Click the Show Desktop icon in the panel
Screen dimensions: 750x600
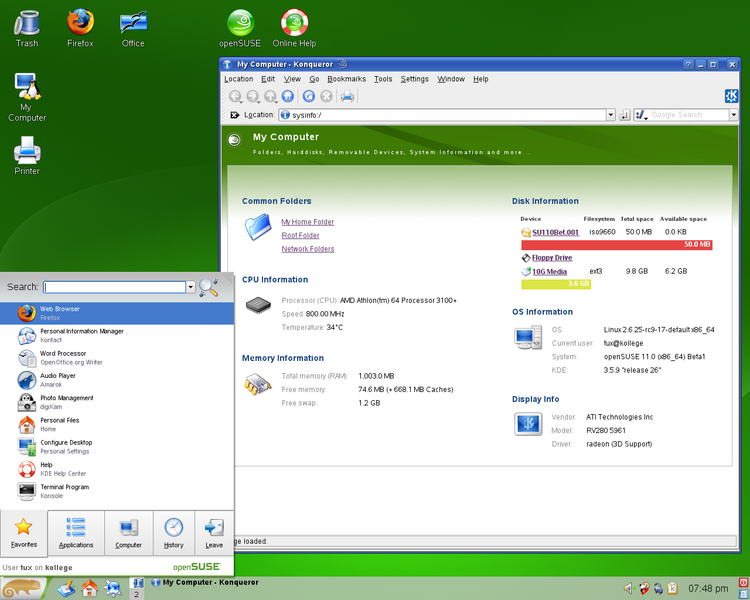66,589
